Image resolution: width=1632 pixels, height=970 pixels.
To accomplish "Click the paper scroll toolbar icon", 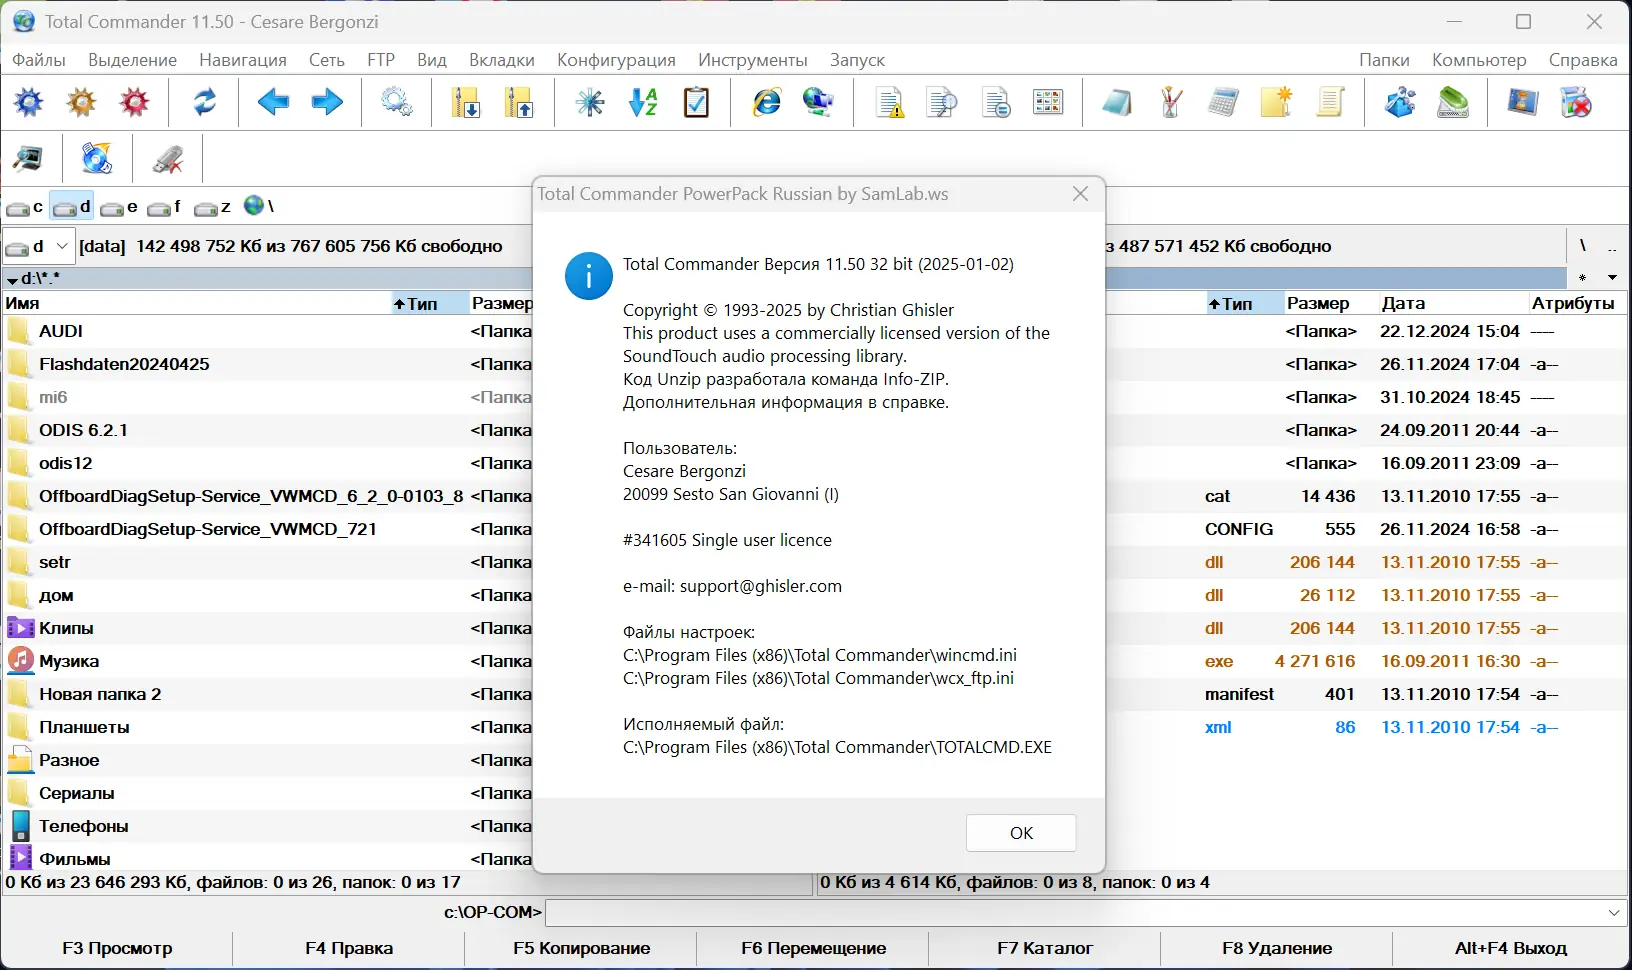I will click(x=1330, y=102).
